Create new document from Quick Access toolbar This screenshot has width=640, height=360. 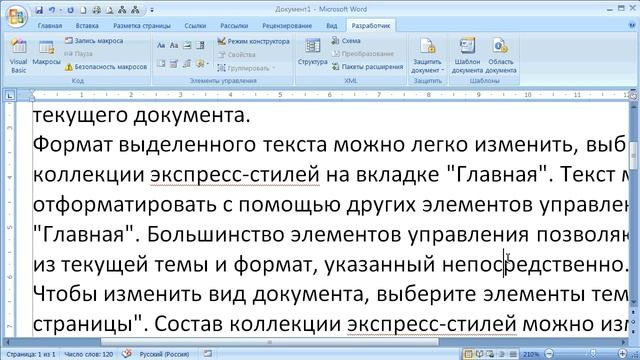point(83,10)
